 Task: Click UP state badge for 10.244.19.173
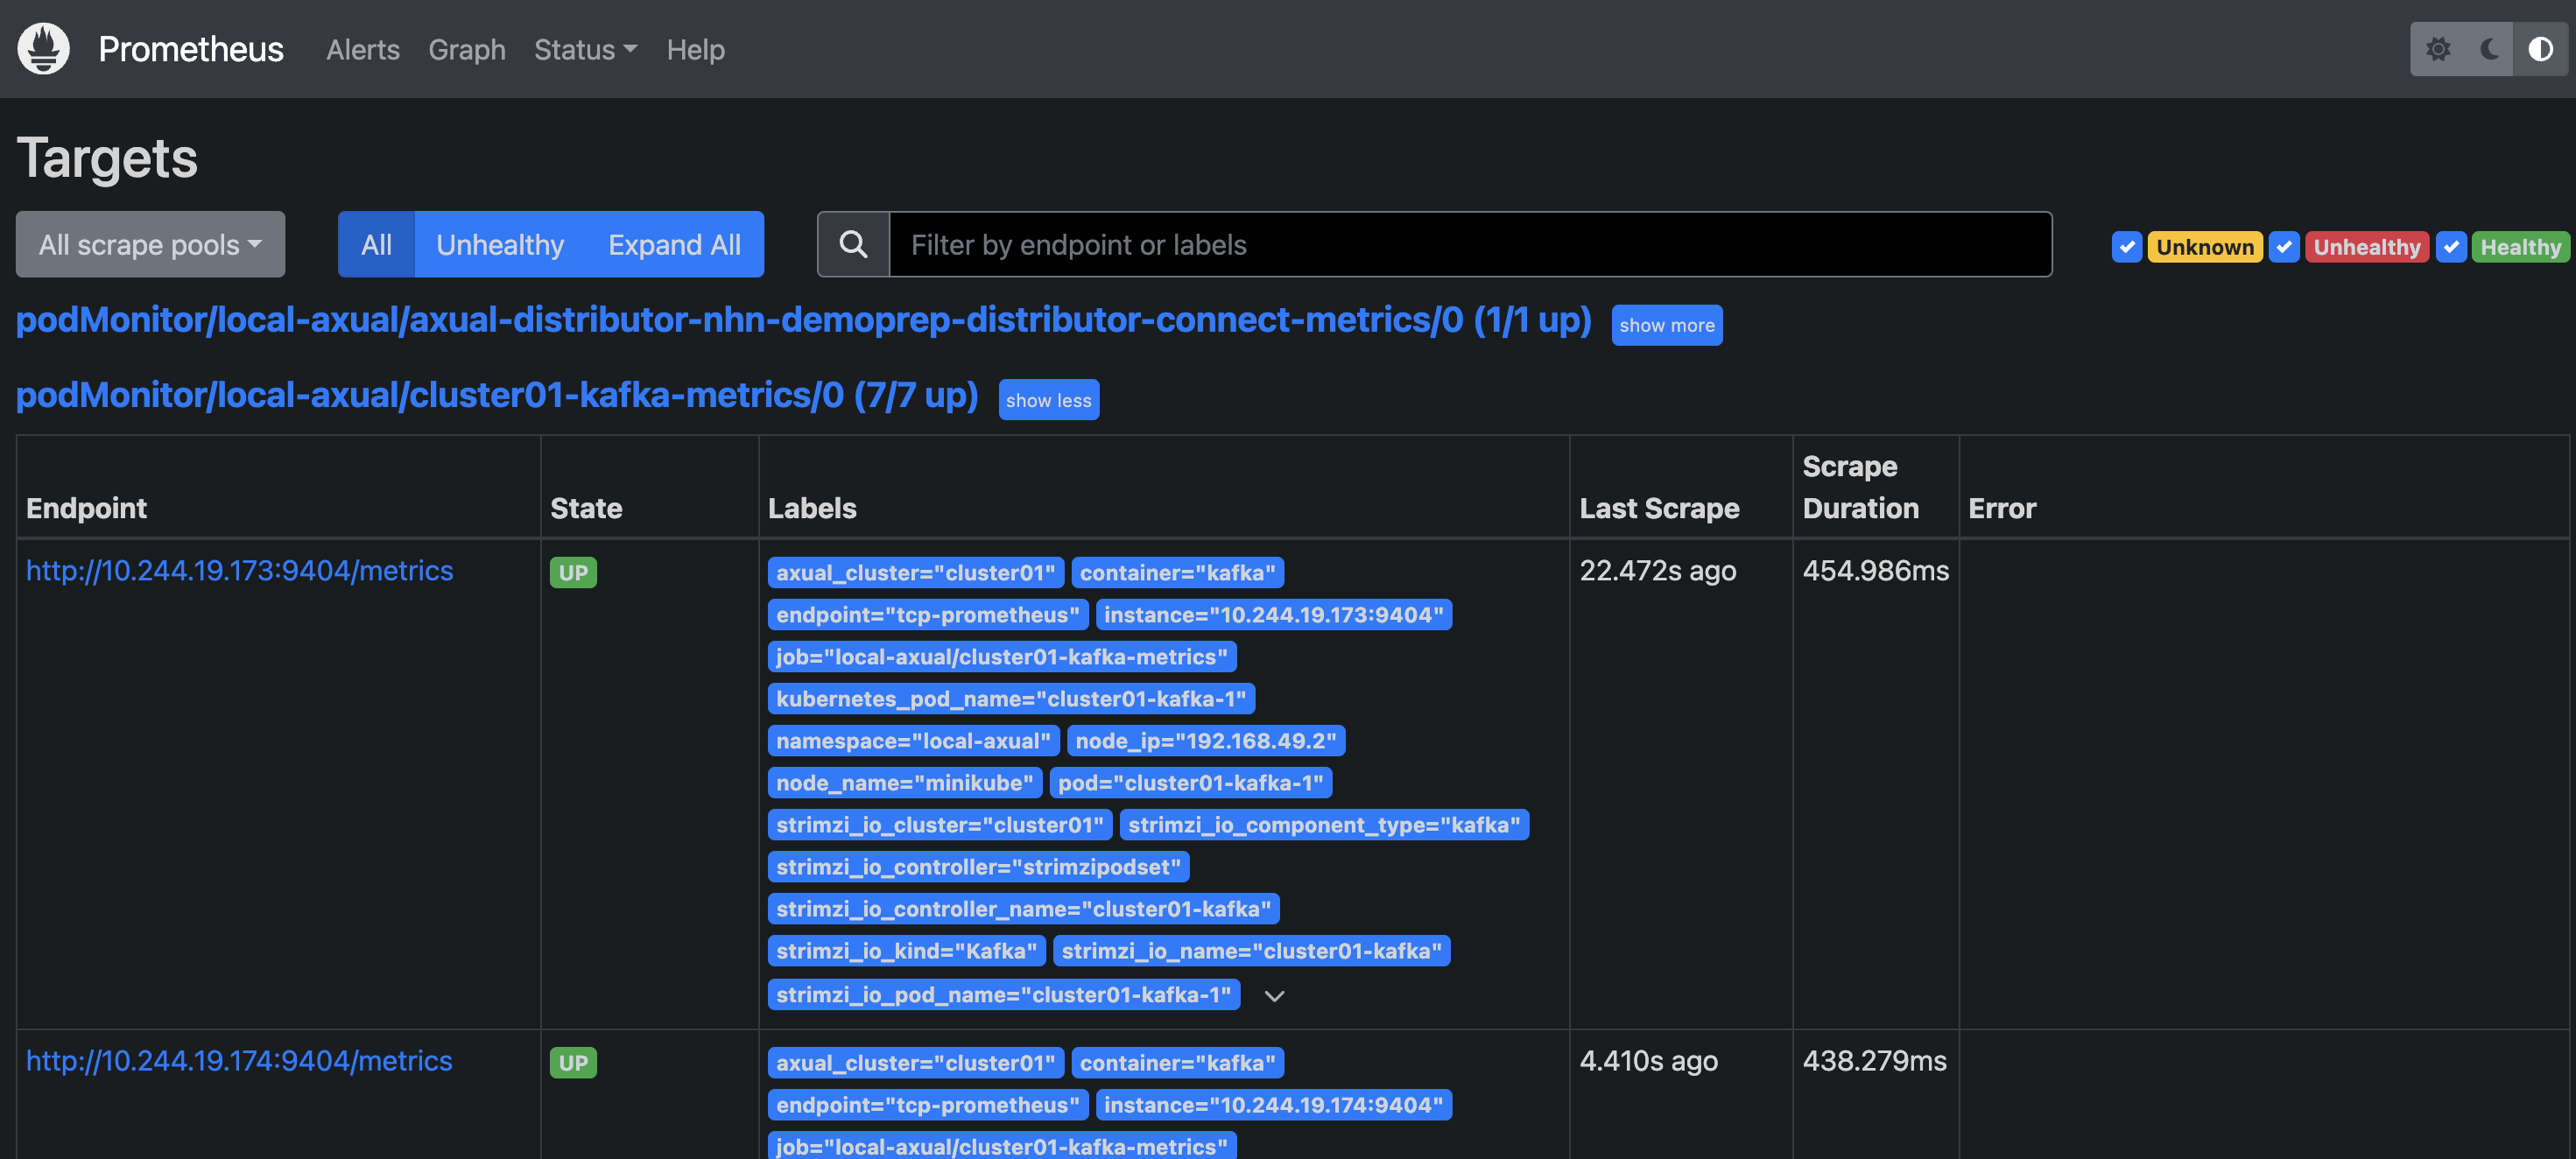coord(573,572)
